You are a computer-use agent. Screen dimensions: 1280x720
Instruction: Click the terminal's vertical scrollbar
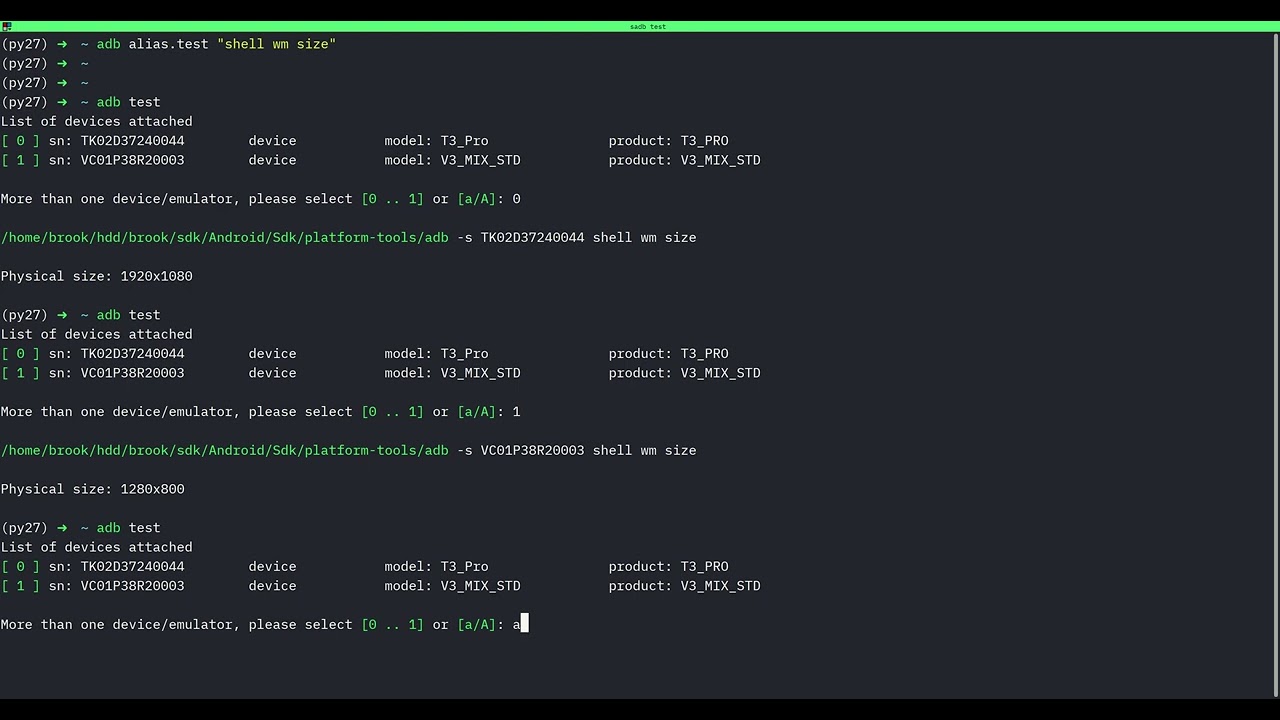click(1275, 364)
